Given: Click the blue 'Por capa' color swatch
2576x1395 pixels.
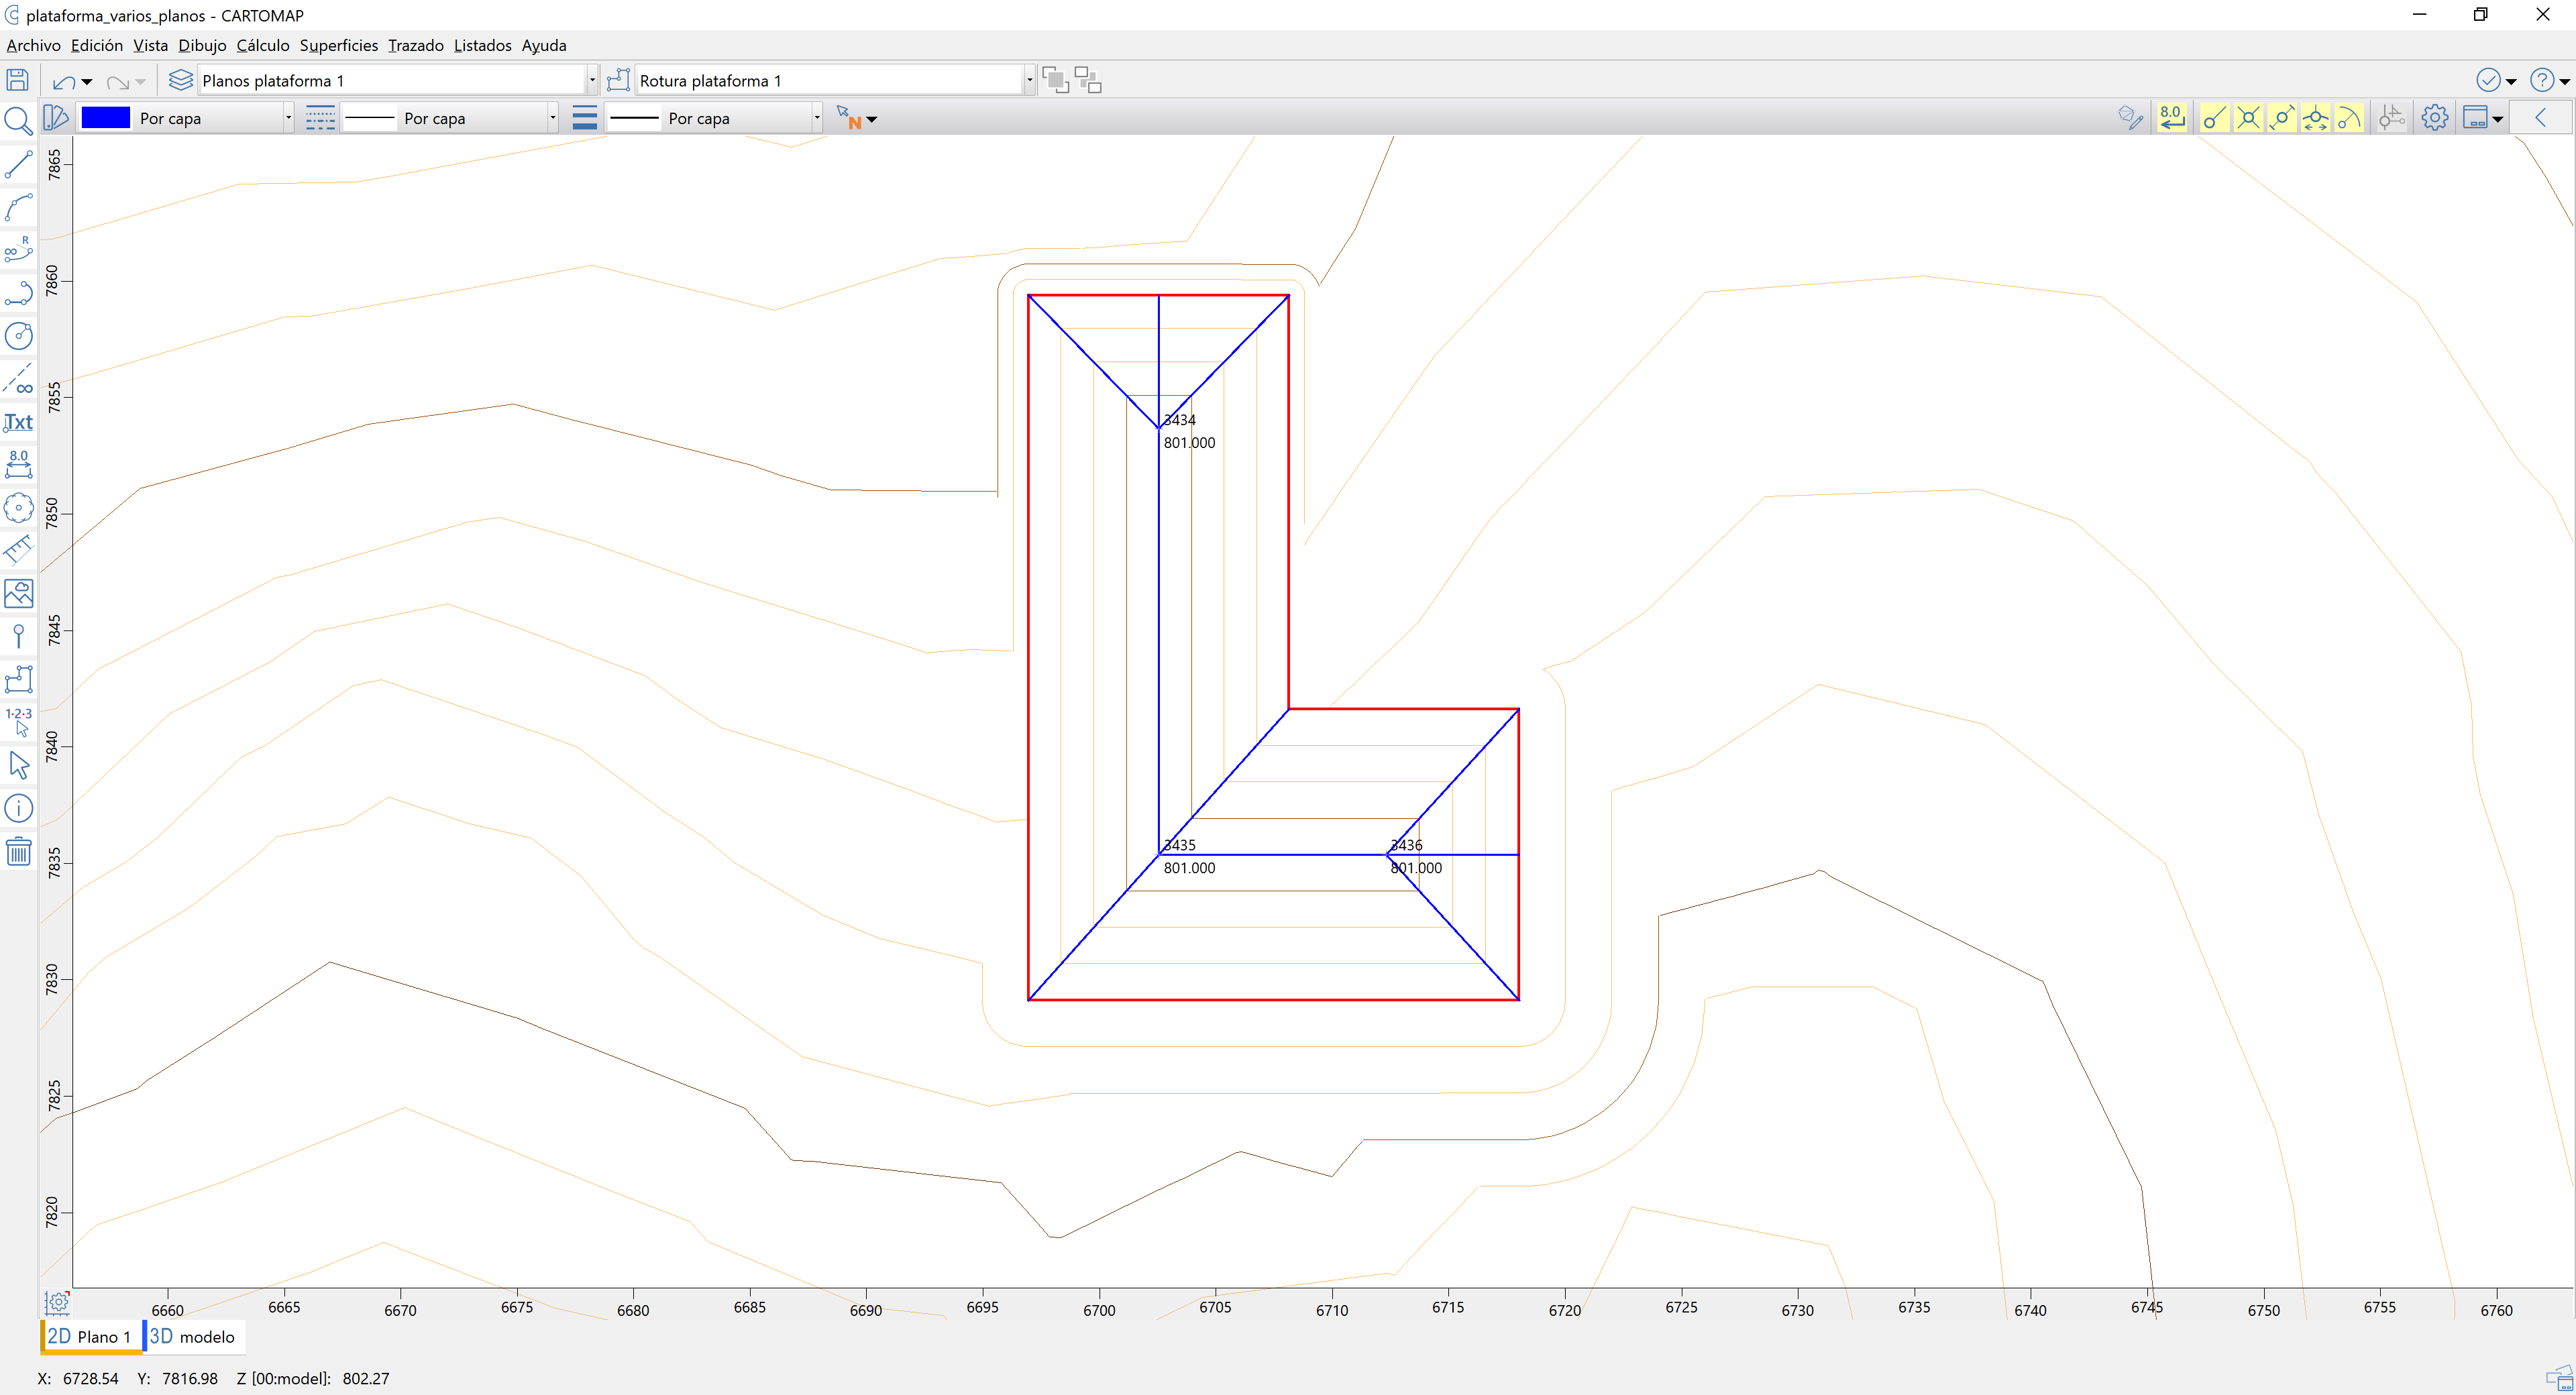Looking at the screenshot, I should point(105,117).
